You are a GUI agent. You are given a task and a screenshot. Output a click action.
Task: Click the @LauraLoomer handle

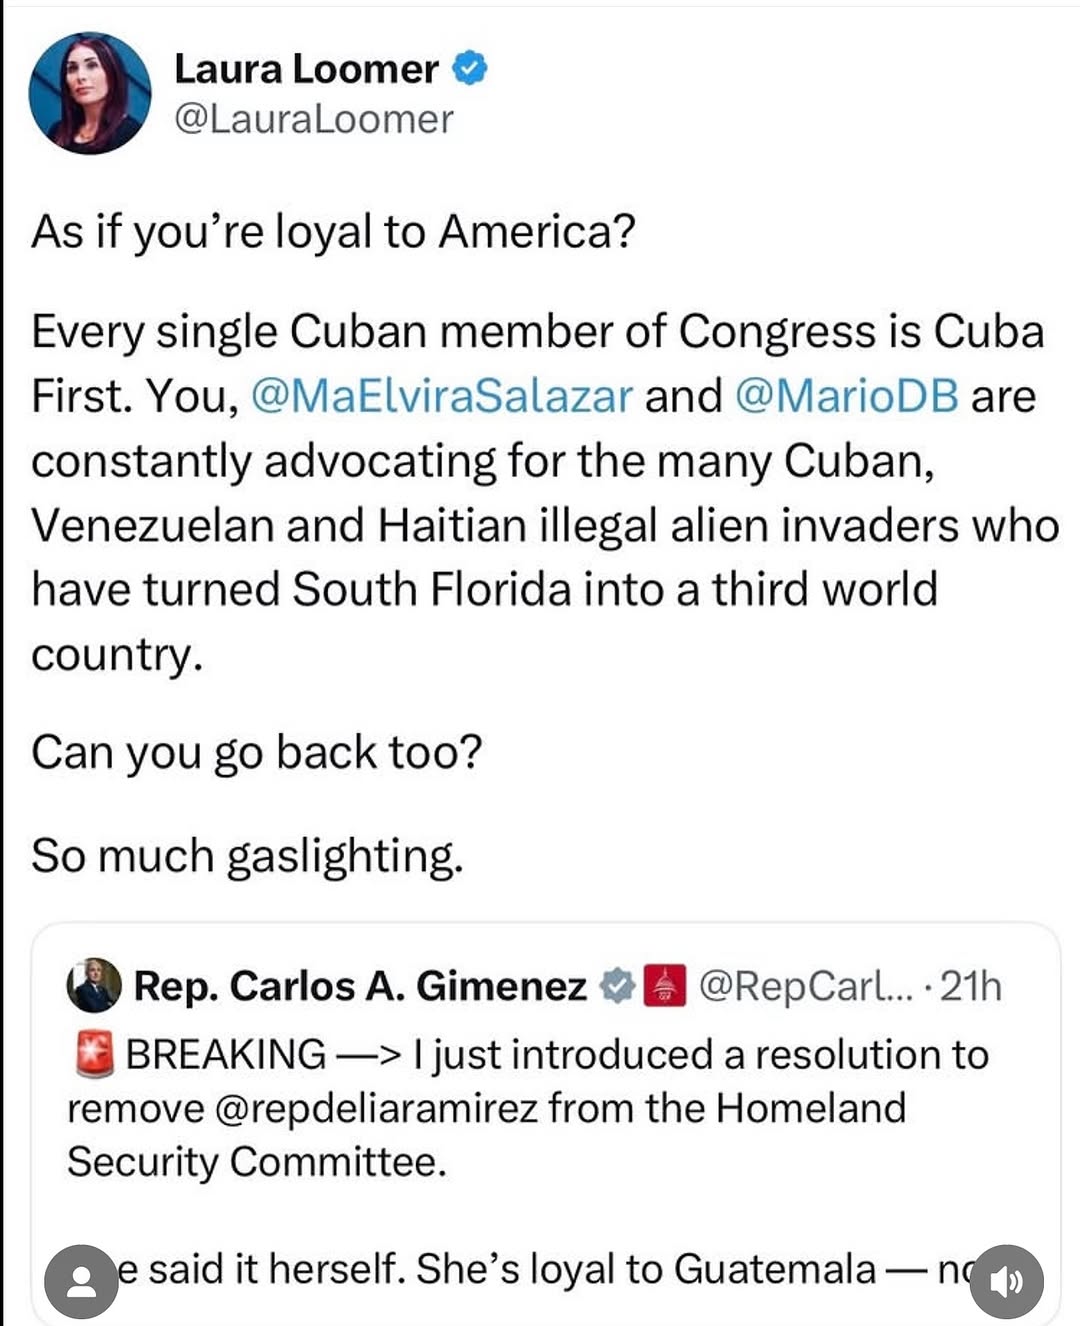(314, 119)
